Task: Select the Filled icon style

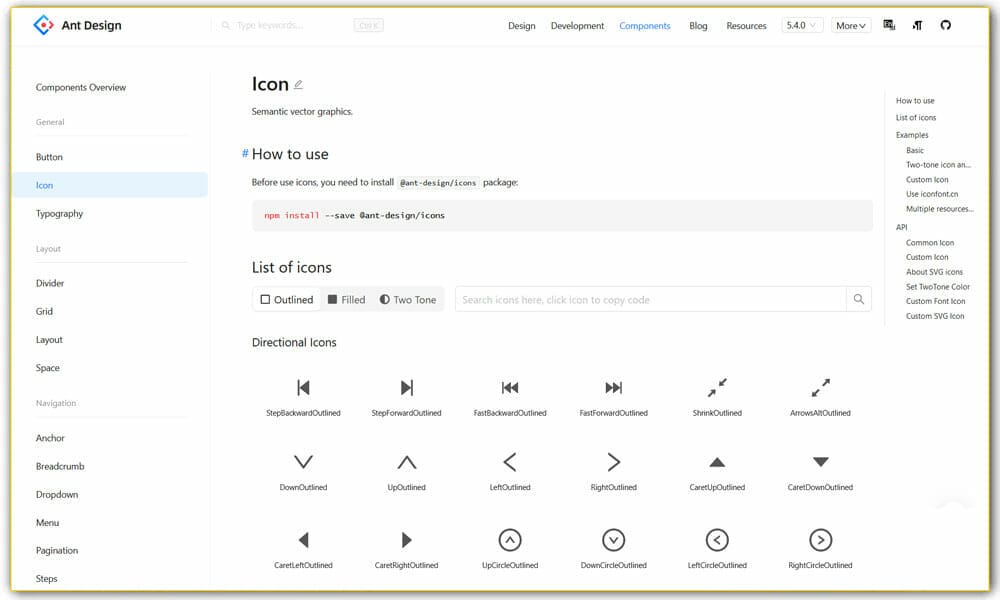Action: coord(346,299)
